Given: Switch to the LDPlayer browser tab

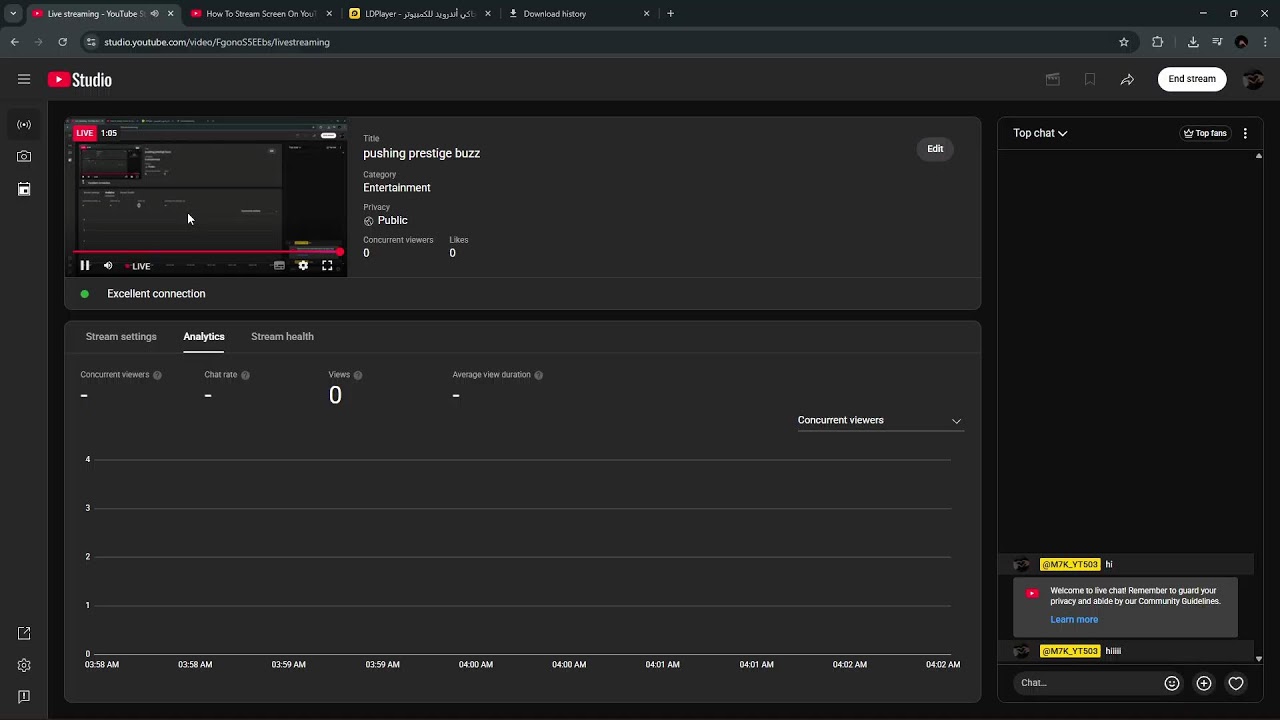Looking at the screenshot, I should (420, 14).
